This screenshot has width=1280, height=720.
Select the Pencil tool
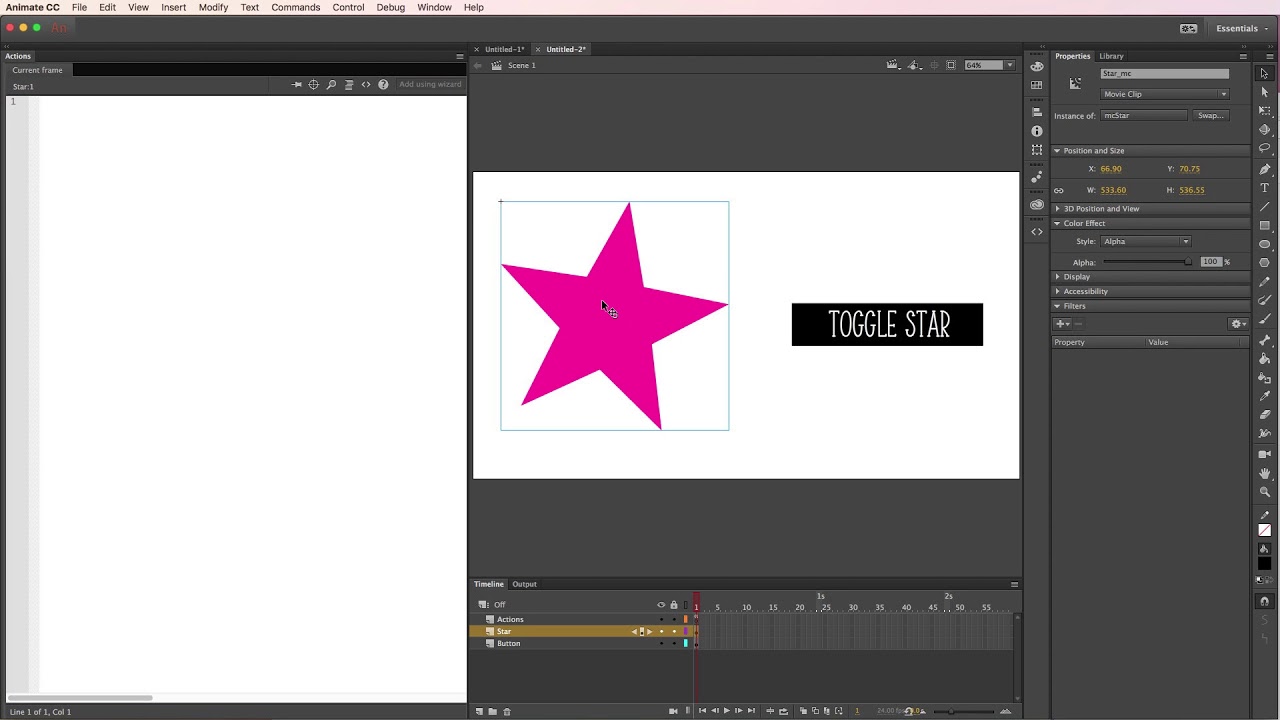(1264, 282)
